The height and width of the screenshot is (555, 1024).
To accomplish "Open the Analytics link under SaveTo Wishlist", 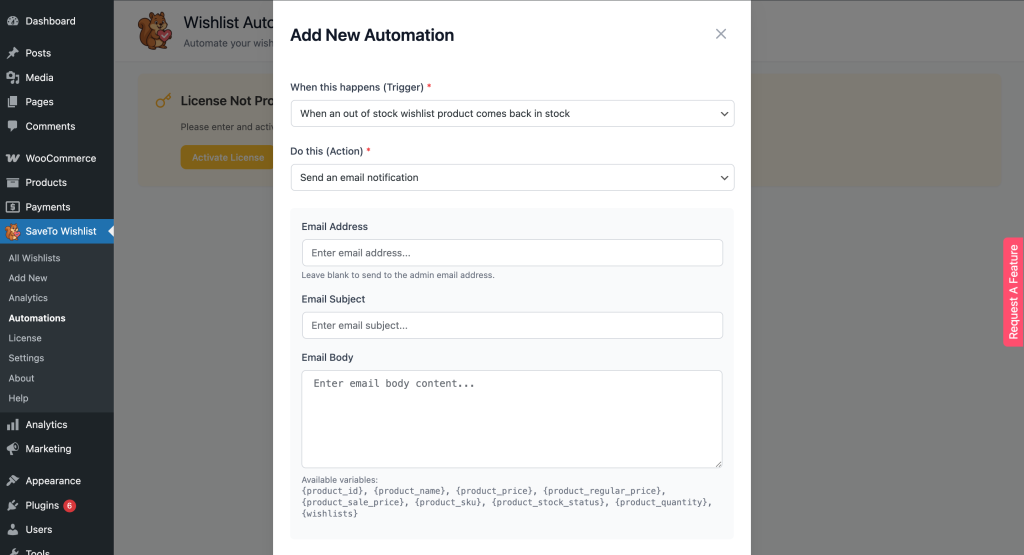I will click(28, 298).
